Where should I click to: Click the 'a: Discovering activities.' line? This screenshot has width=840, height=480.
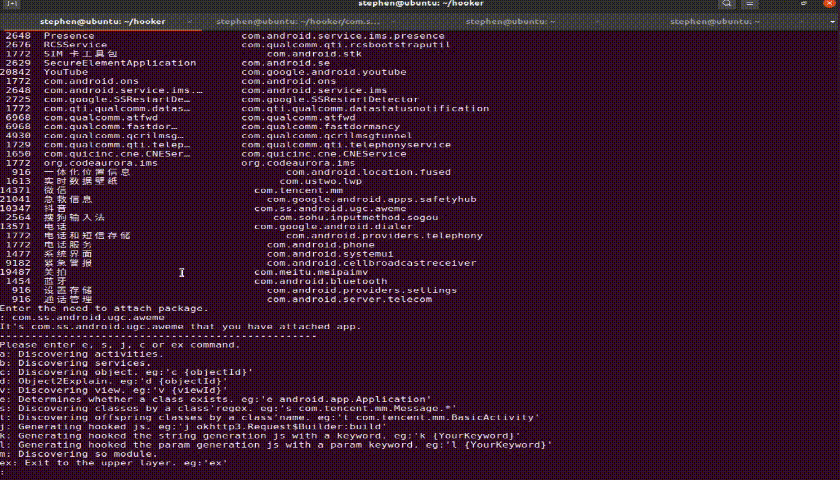pos(82,354)
